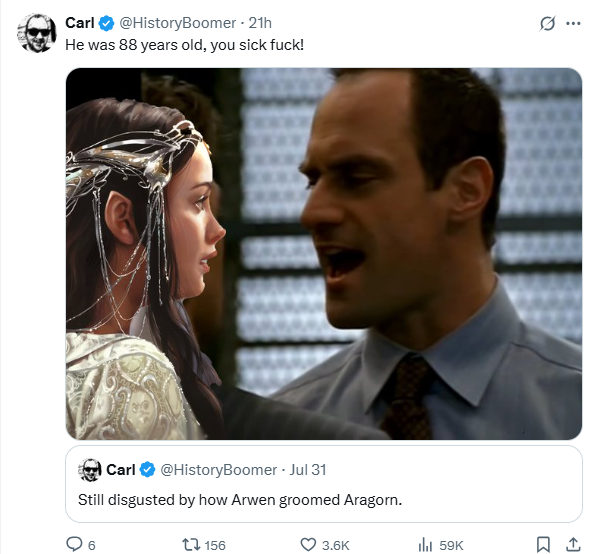Open the @HistoryBoomer handle on the main tweet
Viewport: 599px width, 554px height.
(x=178, y=23)
